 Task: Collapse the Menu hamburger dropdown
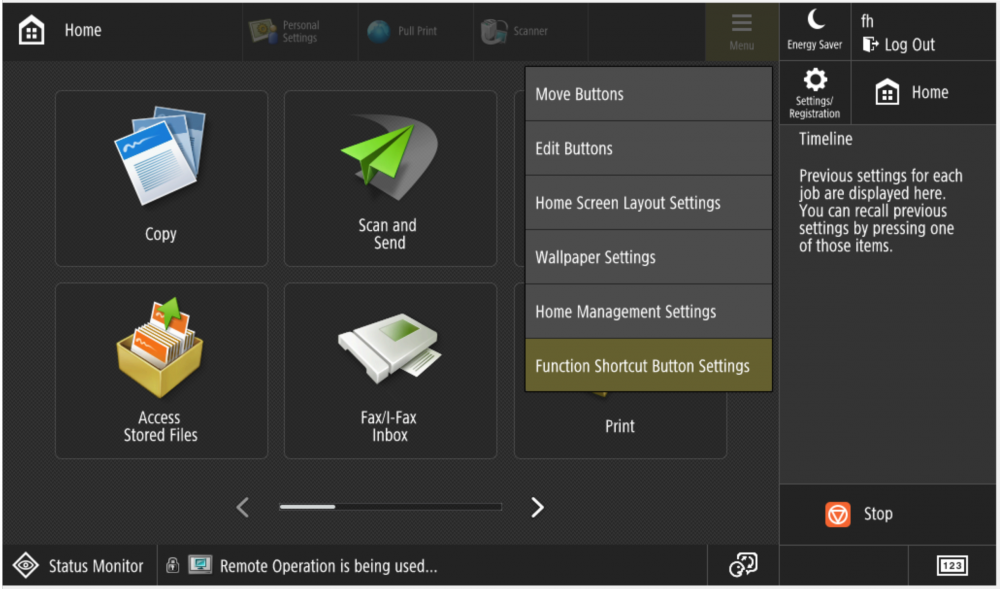pyautogui.click(x=741, y=31)
